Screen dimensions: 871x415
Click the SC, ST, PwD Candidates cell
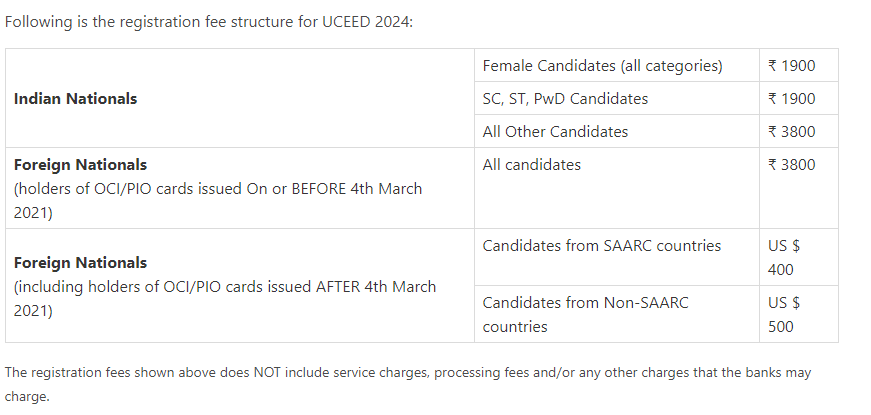pyautogui.click(x=565, y=99)
